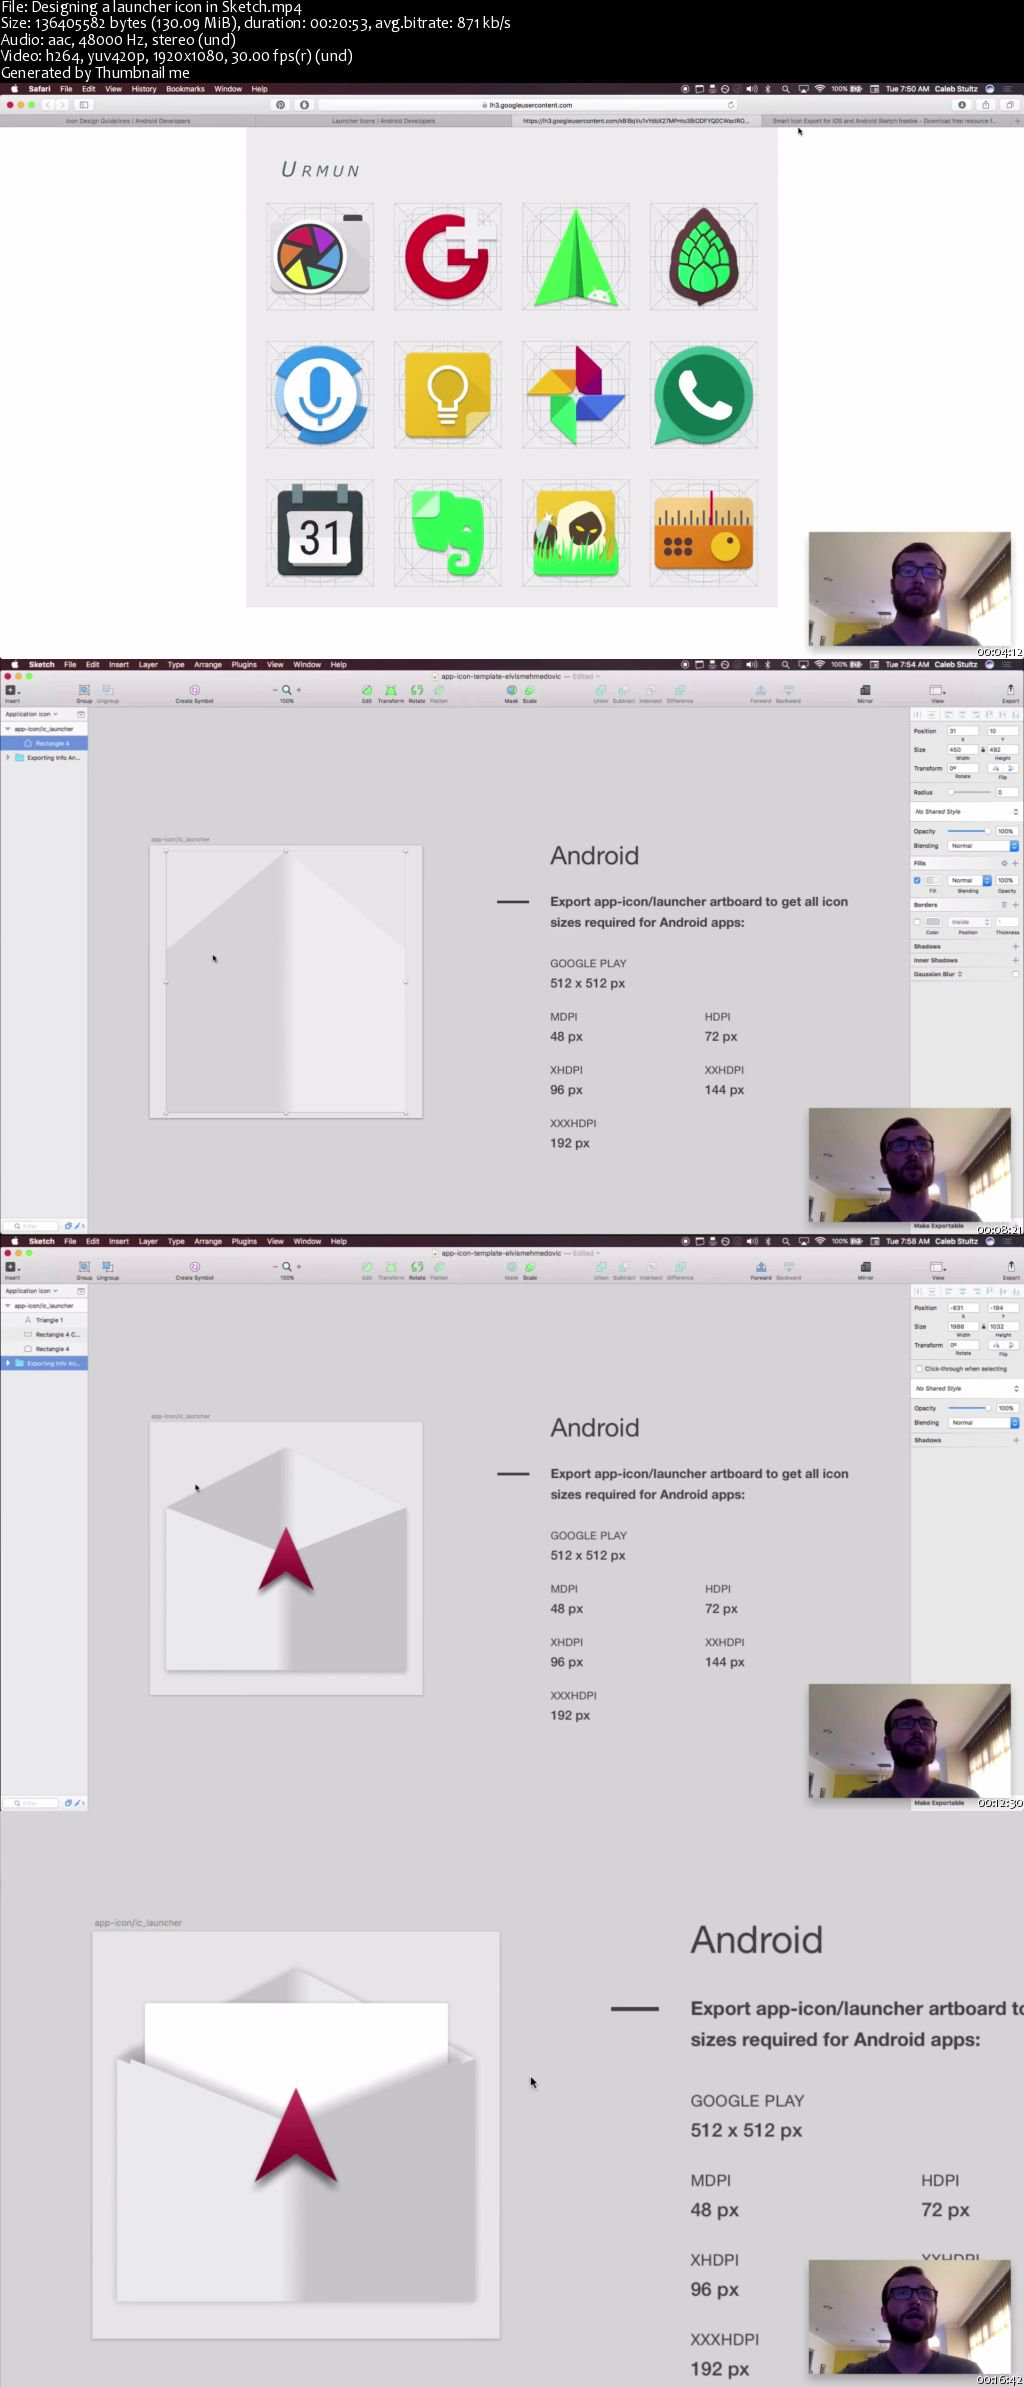Click Create Symbol in the 7:54 AM Sketch toolbar
The height and width of the screenshot is (2387, 1024).
tap(194, 692)
